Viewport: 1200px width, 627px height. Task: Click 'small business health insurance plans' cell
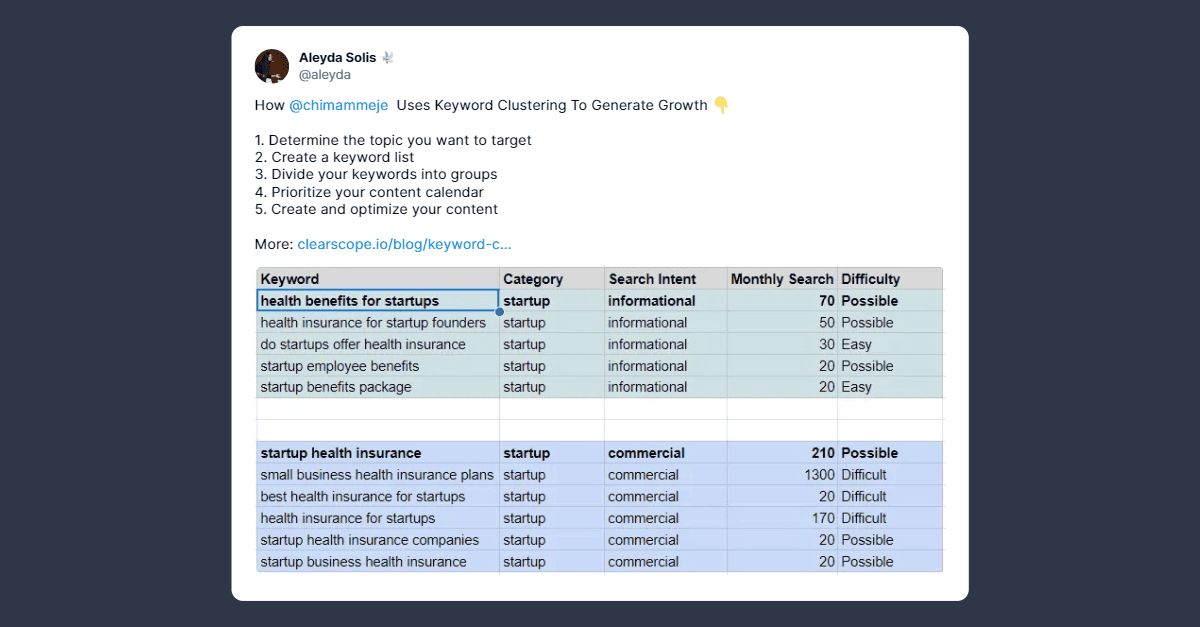[377, 475]
